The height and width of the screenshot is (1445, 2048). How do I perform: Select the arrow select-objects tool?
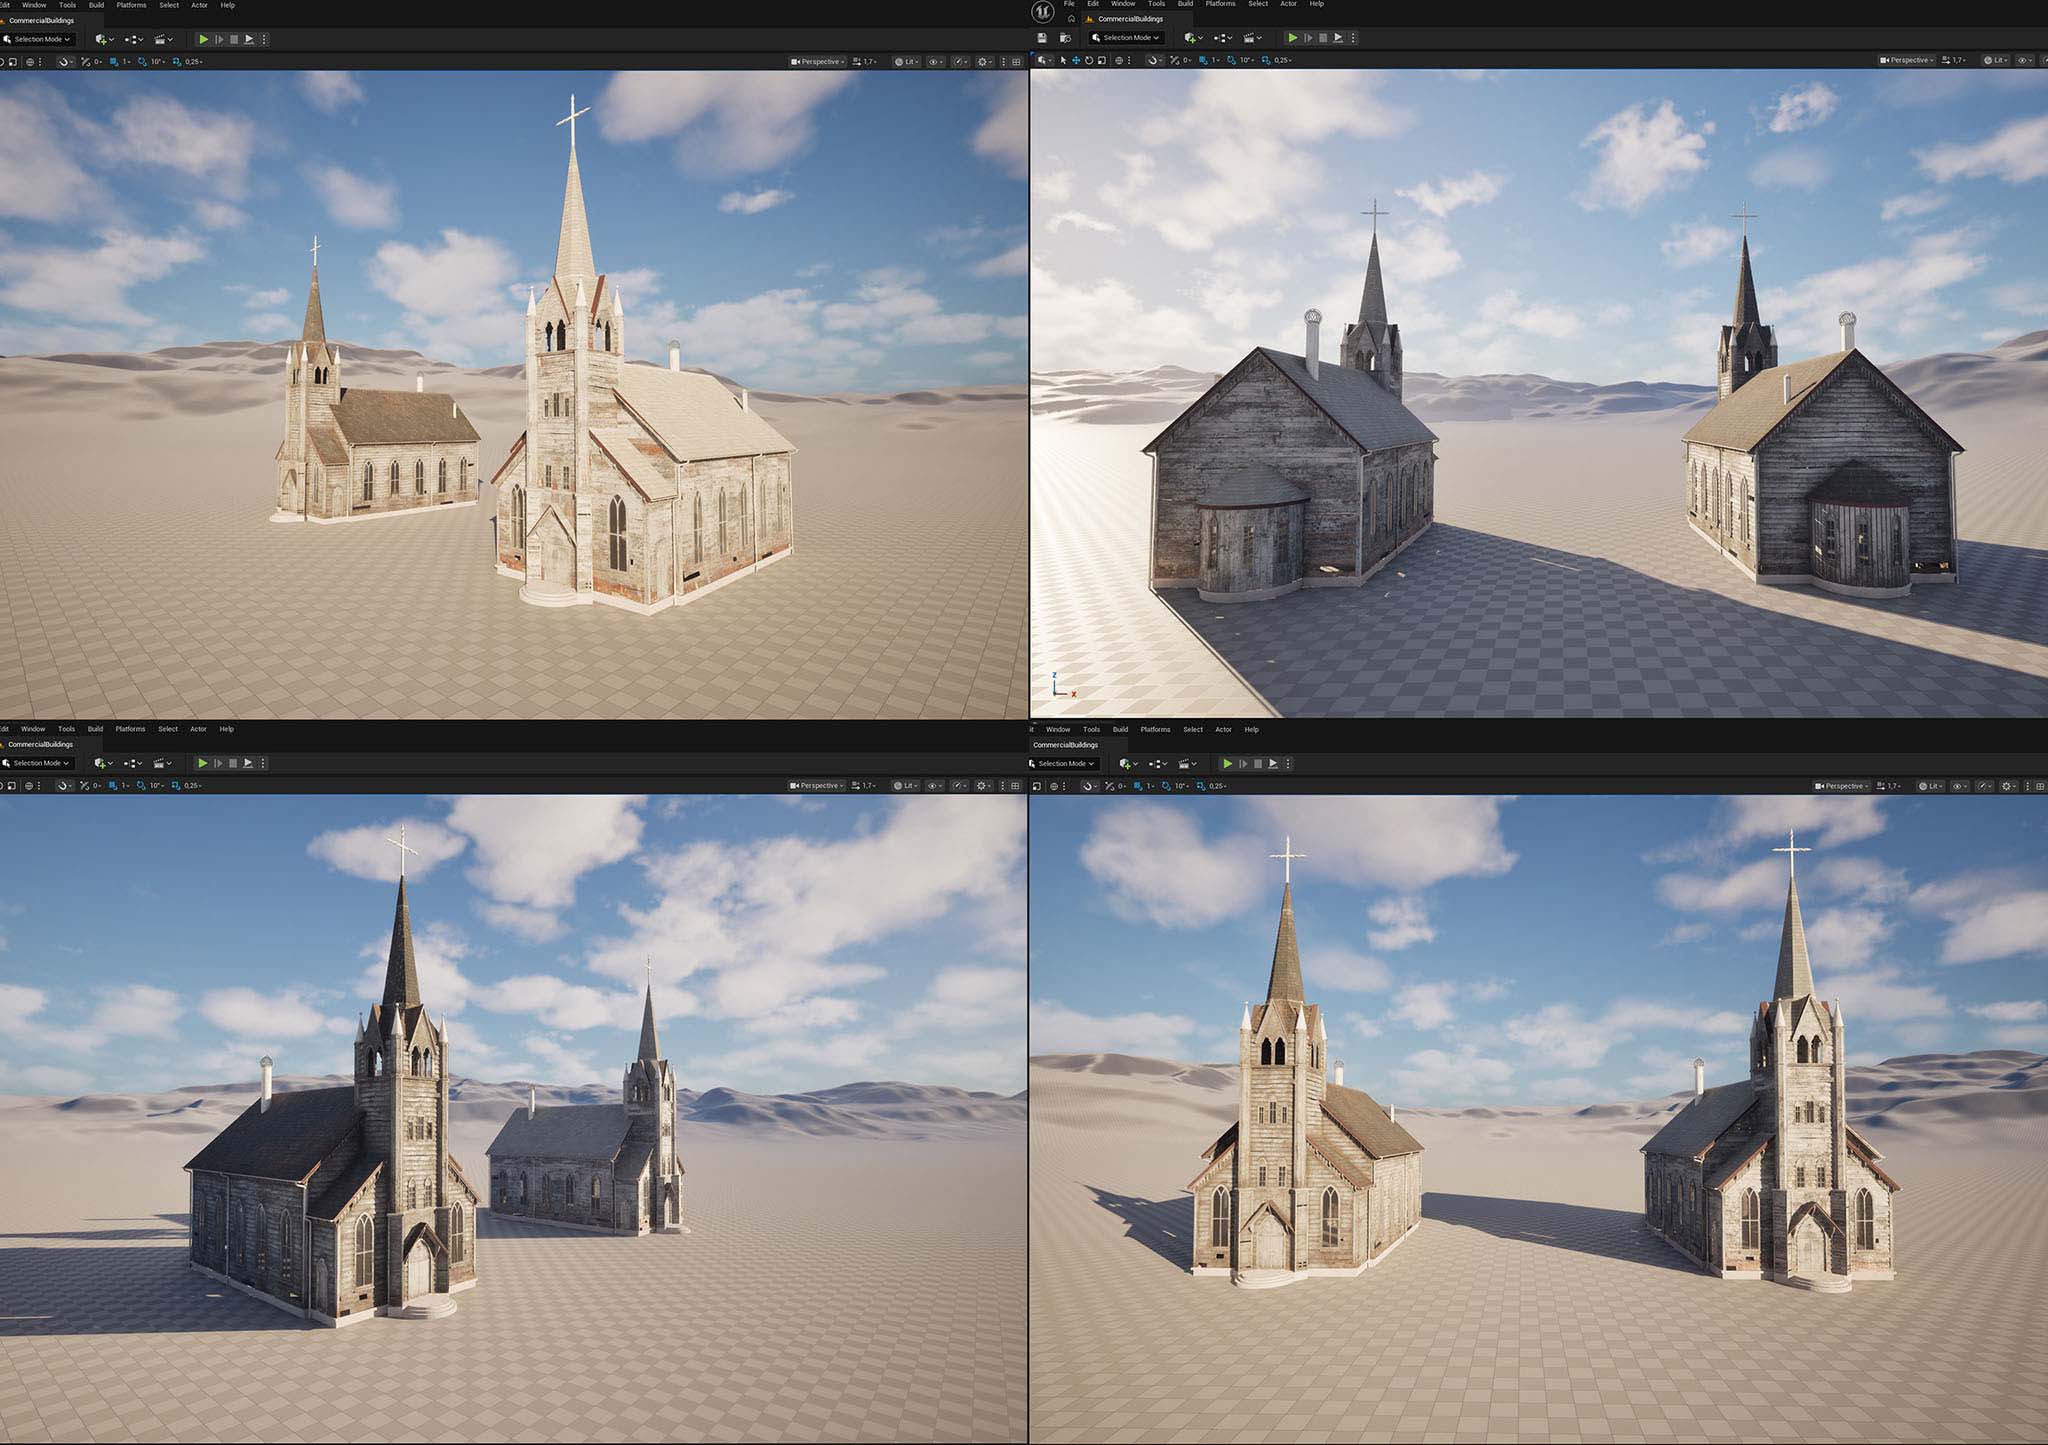point(1063,60)
